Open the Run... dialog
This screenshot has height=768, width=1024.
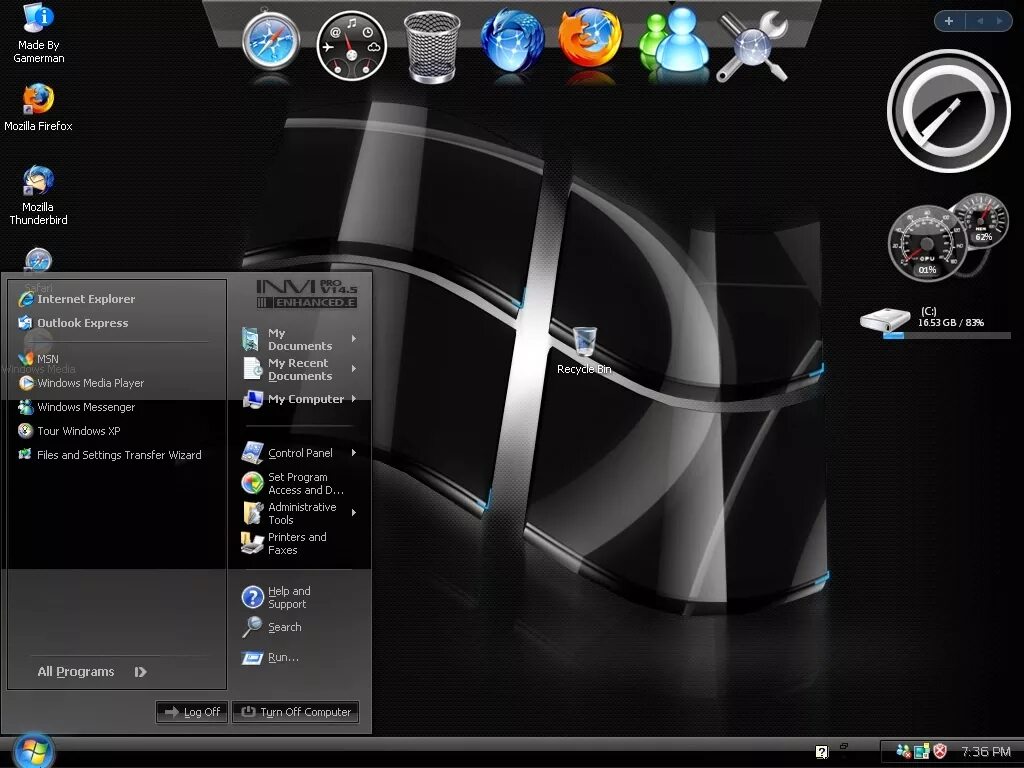(270, 657)
